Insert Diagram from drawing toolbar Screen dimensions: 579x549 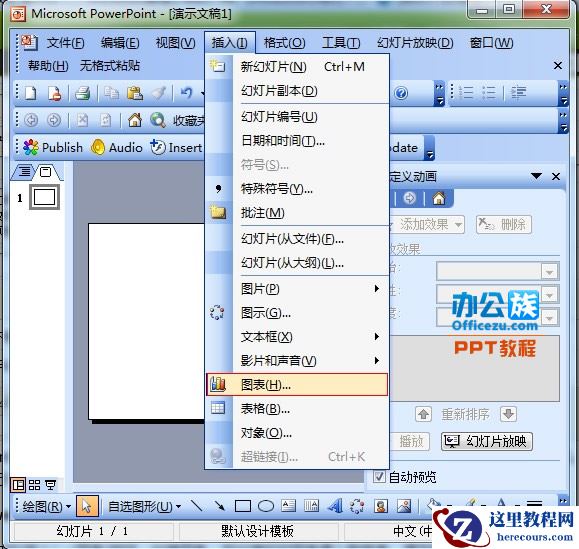point(357,506)
